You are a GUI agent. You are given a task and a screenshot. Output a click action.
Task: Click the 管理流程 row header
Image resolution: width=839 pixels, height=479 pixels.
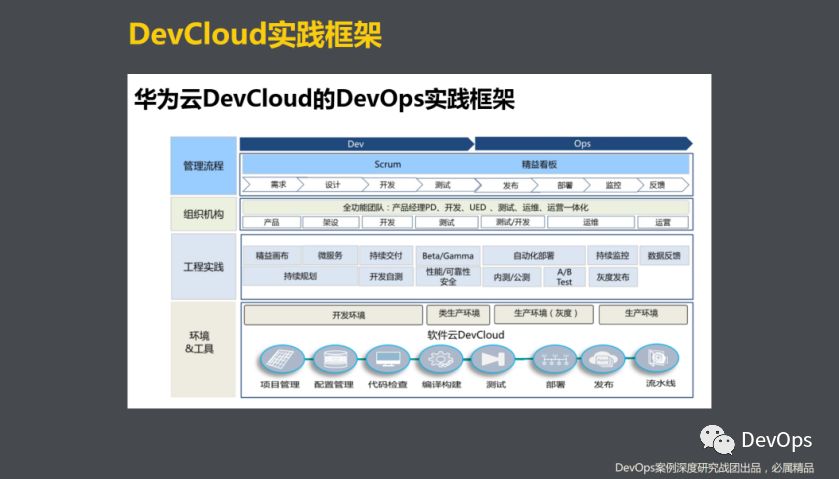coord(203,165)
